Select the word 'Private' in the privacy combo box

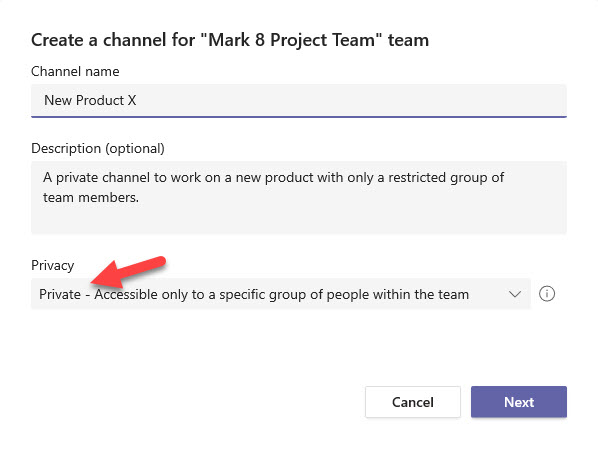60,294
